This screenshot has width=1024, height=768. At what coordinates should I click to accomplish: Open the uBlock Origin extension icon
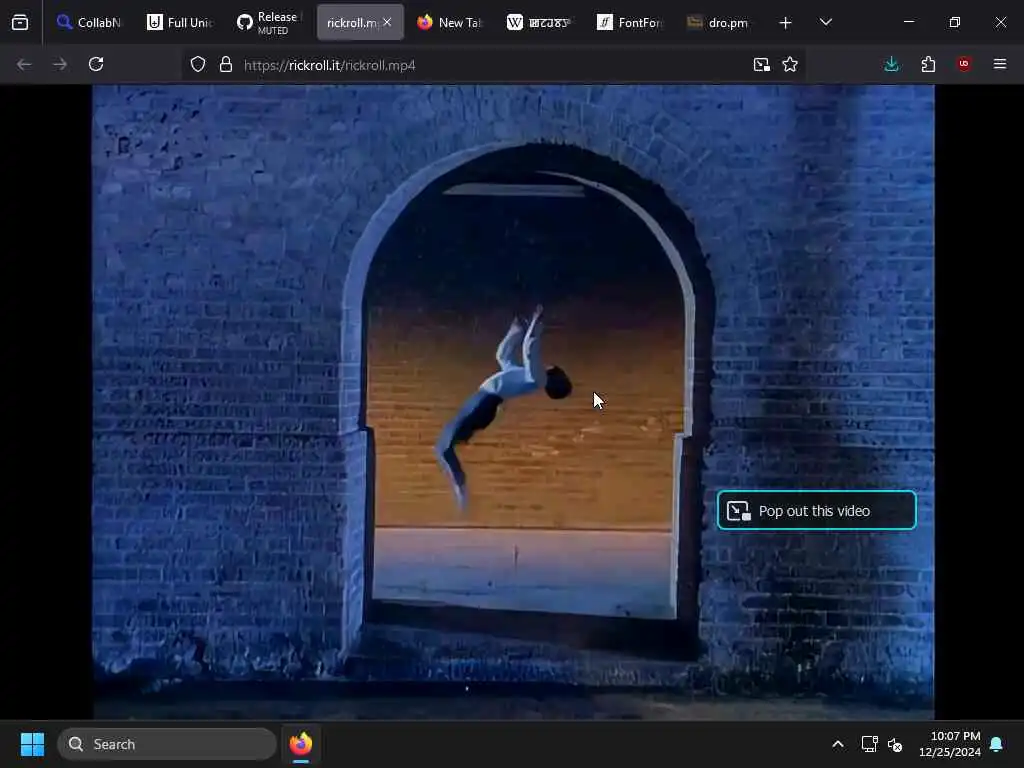pos(964,64)
